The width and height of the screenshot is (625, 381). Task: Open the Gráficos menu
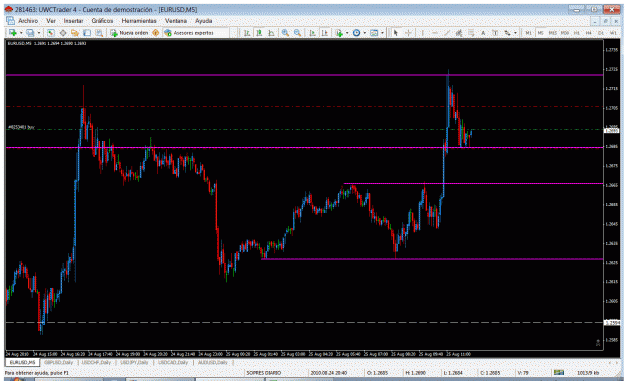[x=102, y=21]
